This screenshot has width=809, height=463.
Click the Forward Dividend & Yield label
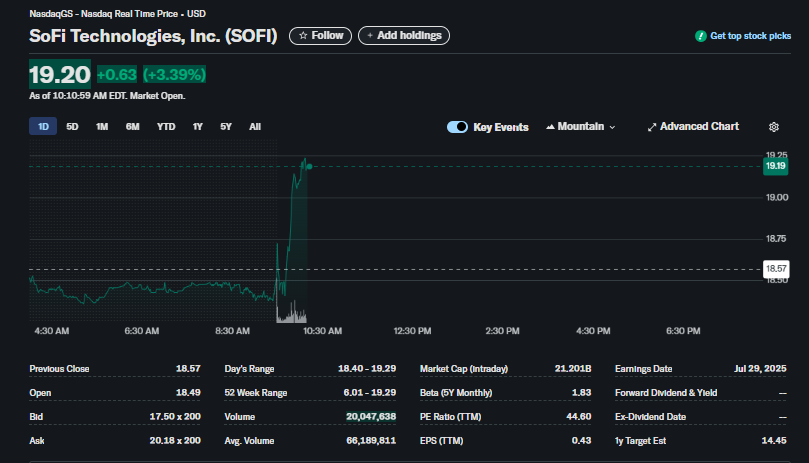[666, 393]
